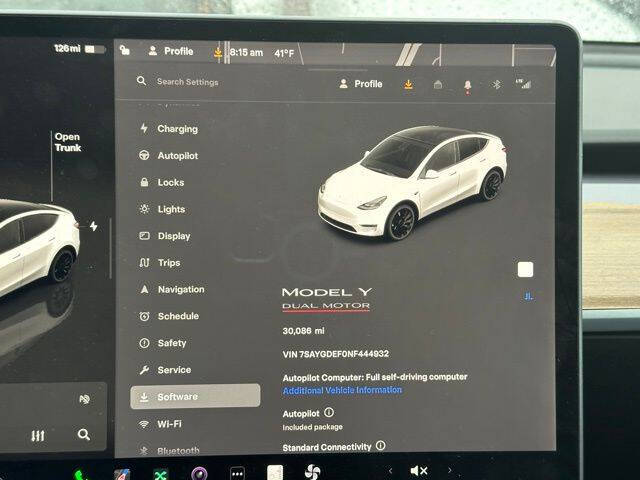Tap Open Trunk on the car view
Screen dimensions: 640x480
coord(68,142)
